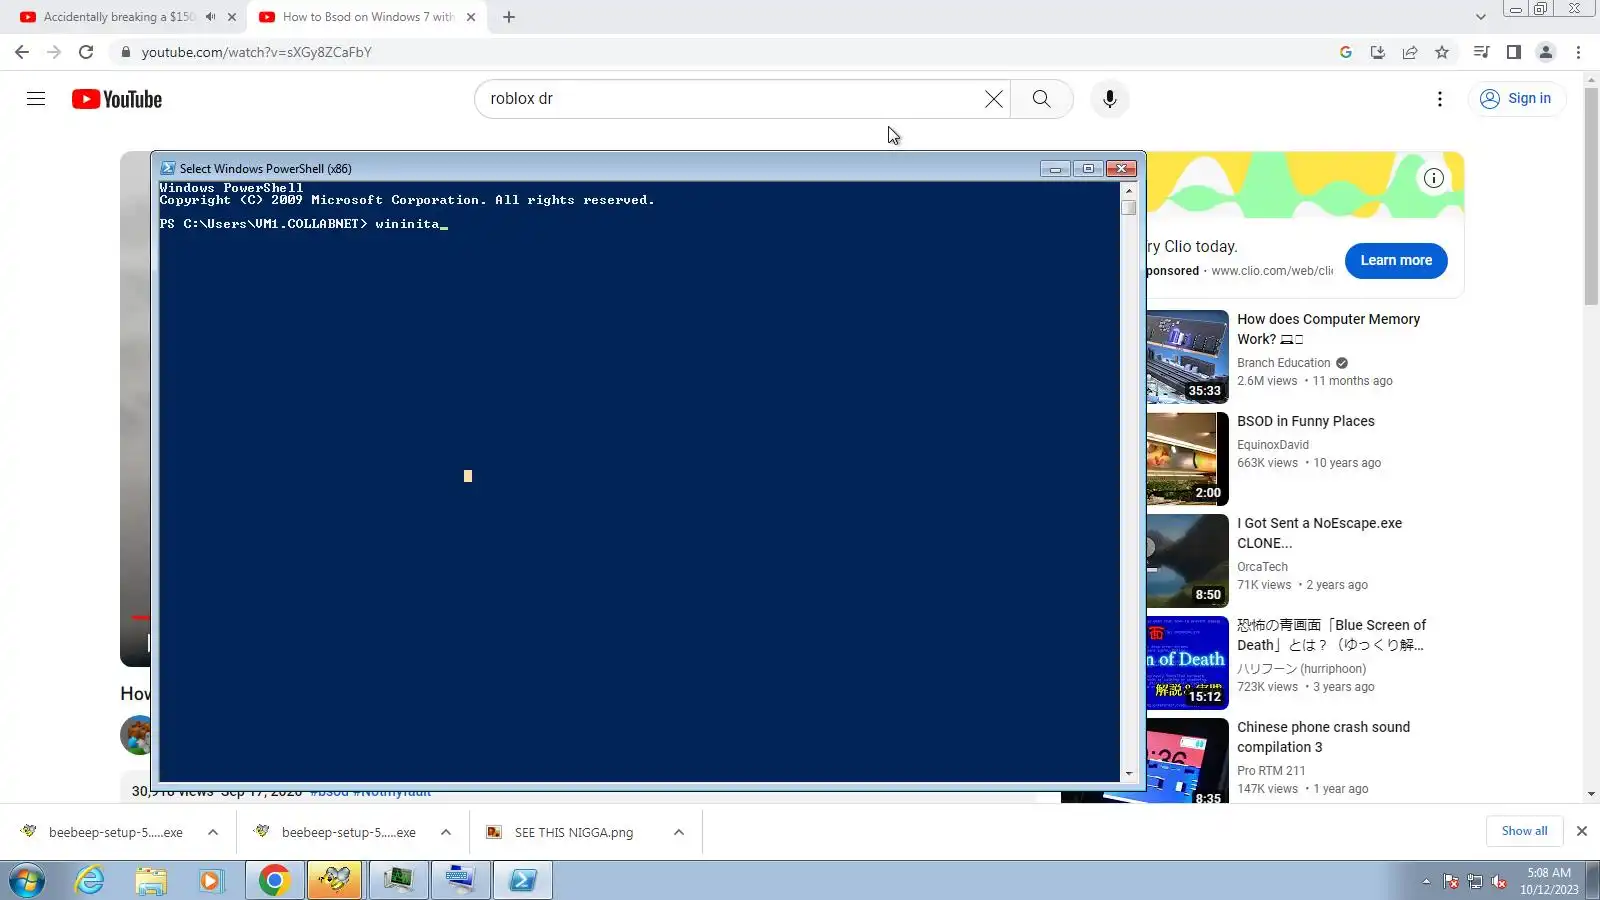Click Sign in on YouTube
Screen dimensions: 1600x900
point(1516,99)
